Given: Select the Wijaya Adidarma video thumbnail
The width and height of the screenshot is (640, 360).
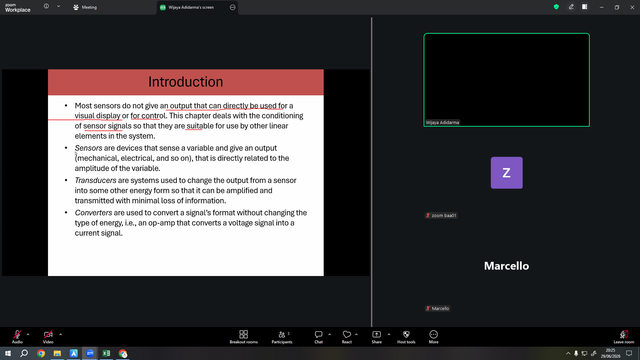Looking at the screenshot, I should (x=507, y=80).
